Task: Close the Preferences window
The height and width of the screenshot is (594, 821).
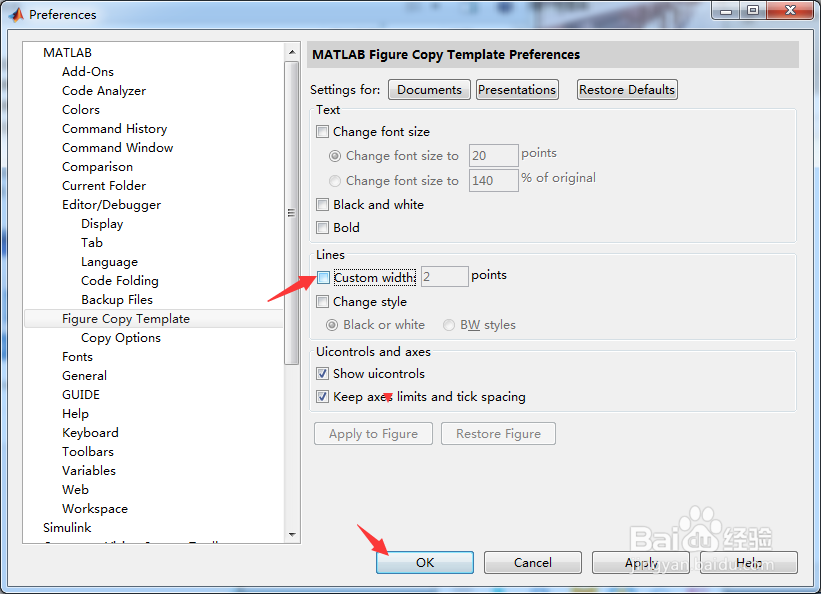Action: (x=791, y=11)
